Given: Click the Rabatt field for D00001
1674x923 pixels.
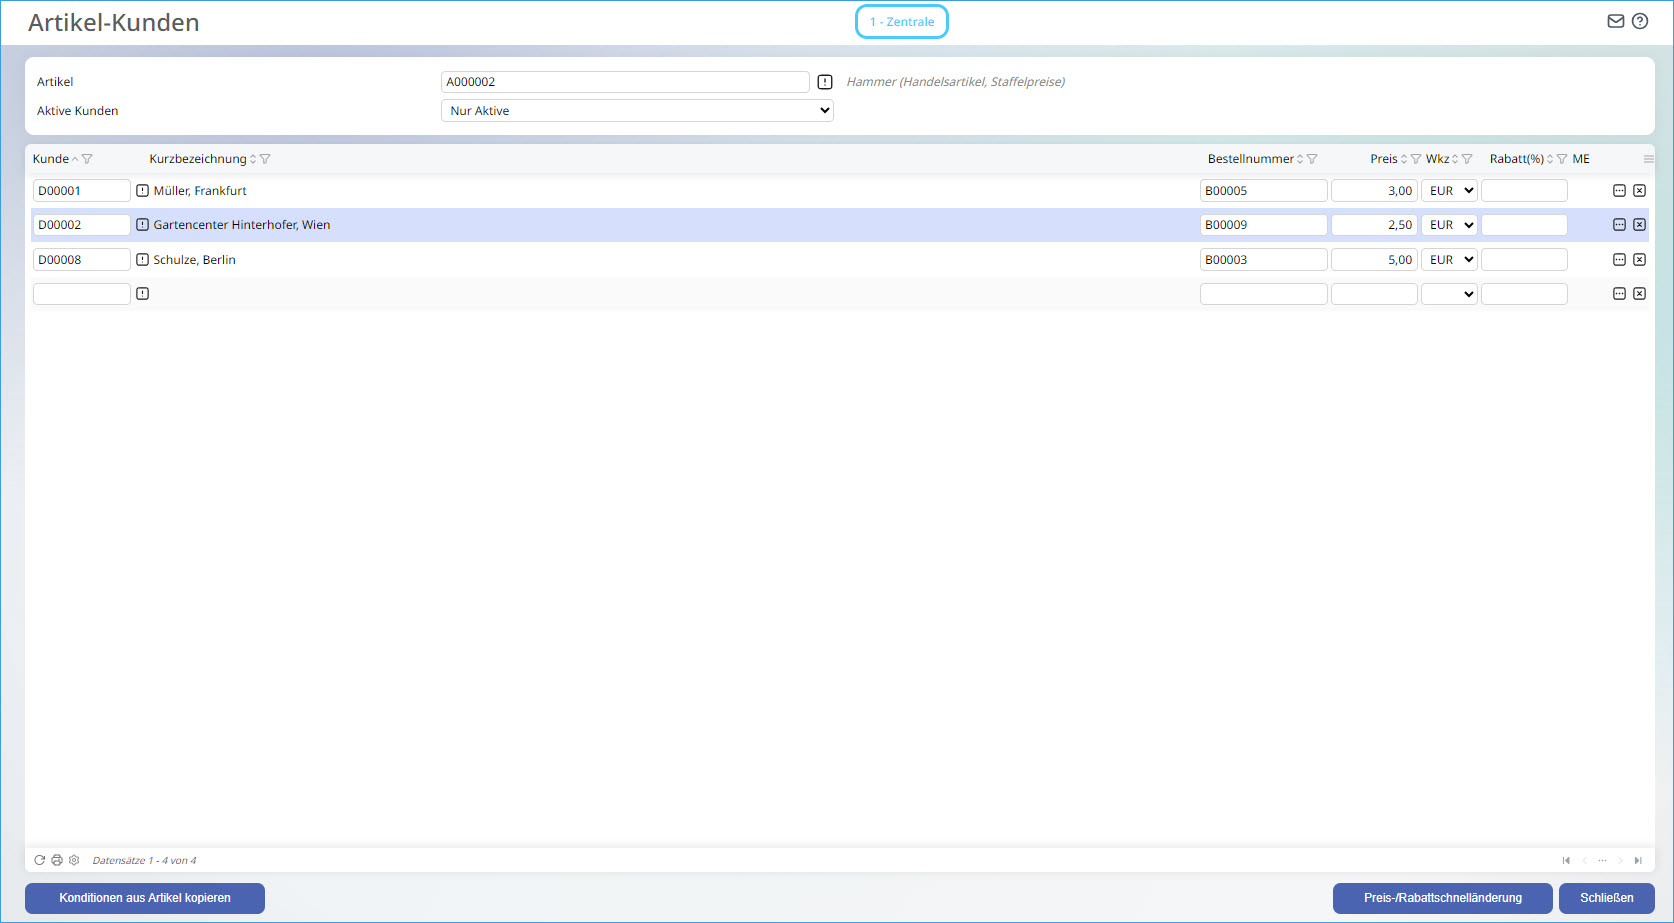Looking at the screenshot, I should 1524,191.
